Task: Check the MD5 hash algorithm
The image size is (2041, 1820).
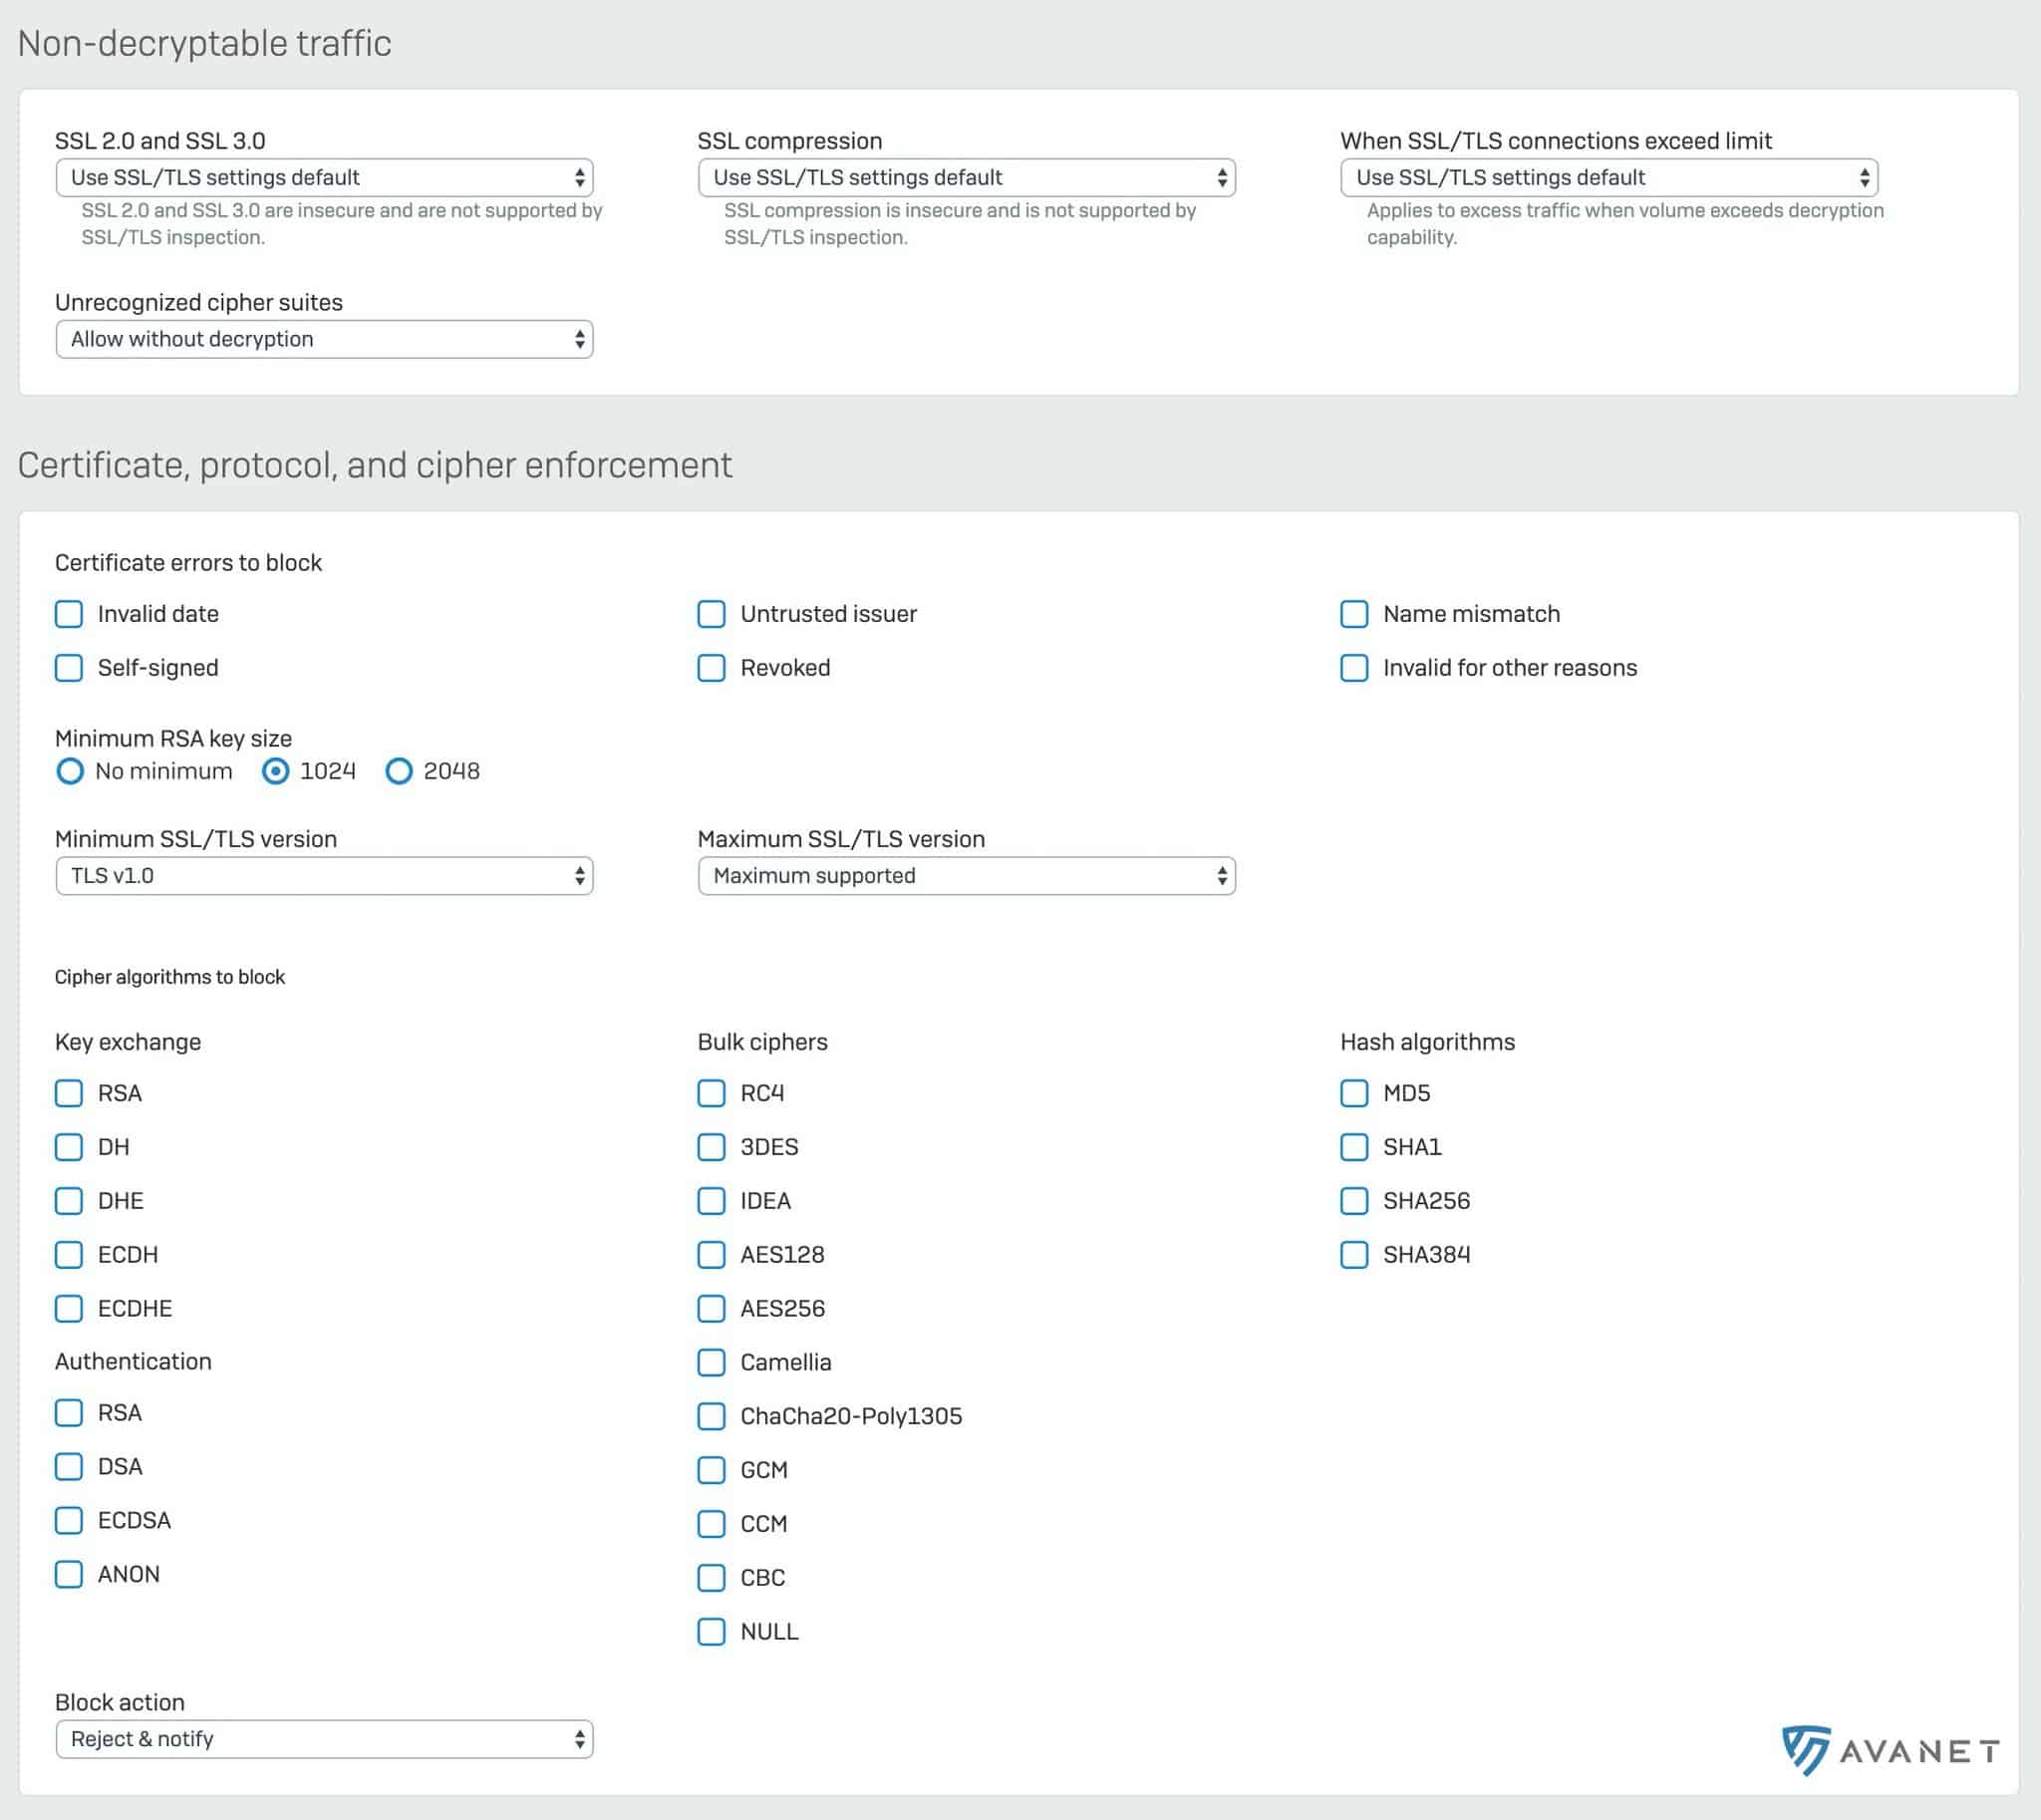Action: tap(1354, 1093)
